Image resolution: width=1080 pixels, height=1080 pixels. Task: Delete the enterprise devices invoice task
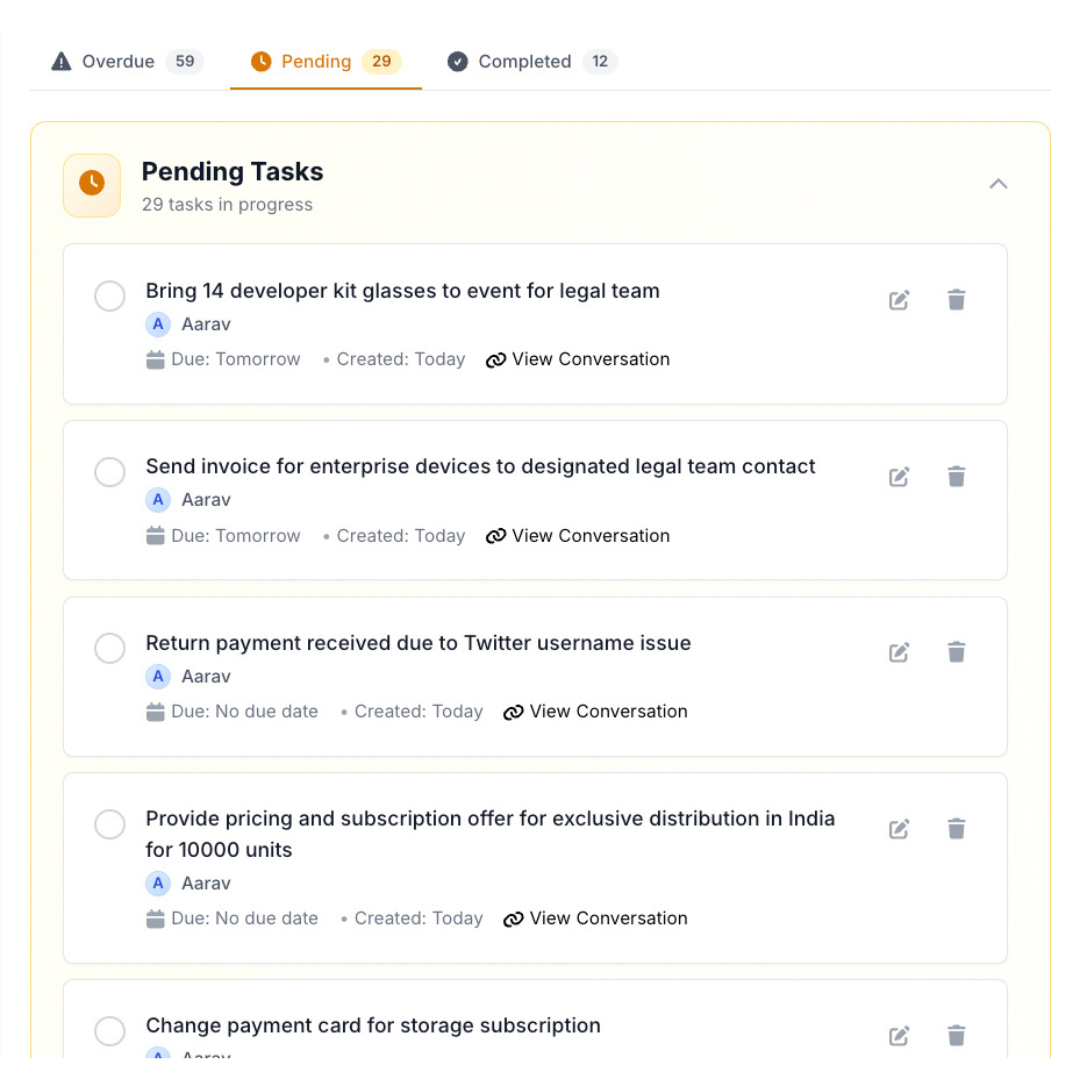(x=957, y=477)
